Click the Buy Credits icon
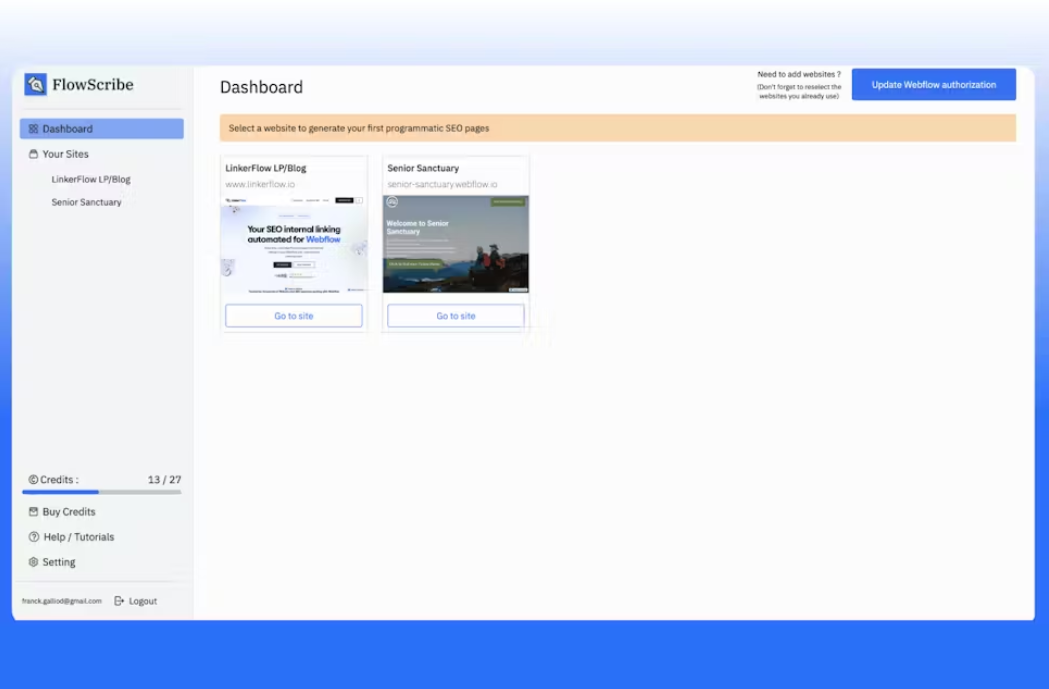This screenshot has height=689, width=1049. coord(33,512)
